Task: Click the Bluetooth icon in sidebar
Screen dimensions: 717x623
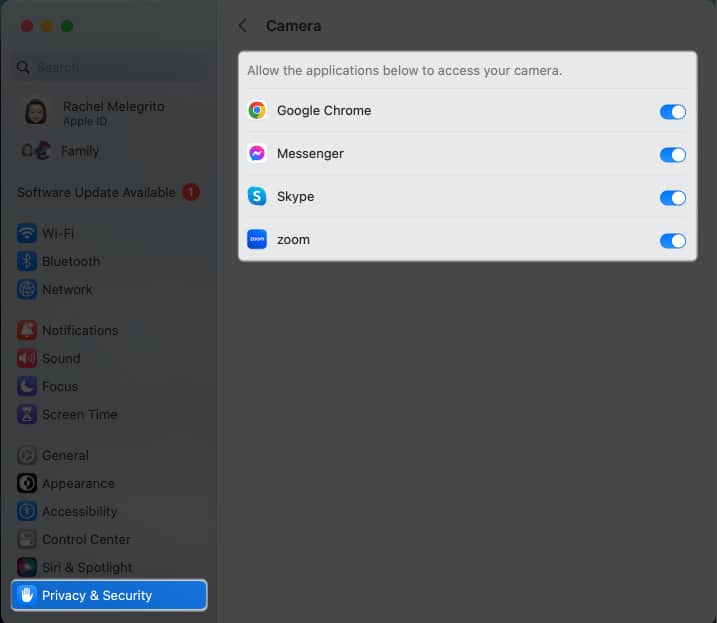Action: 27,261
